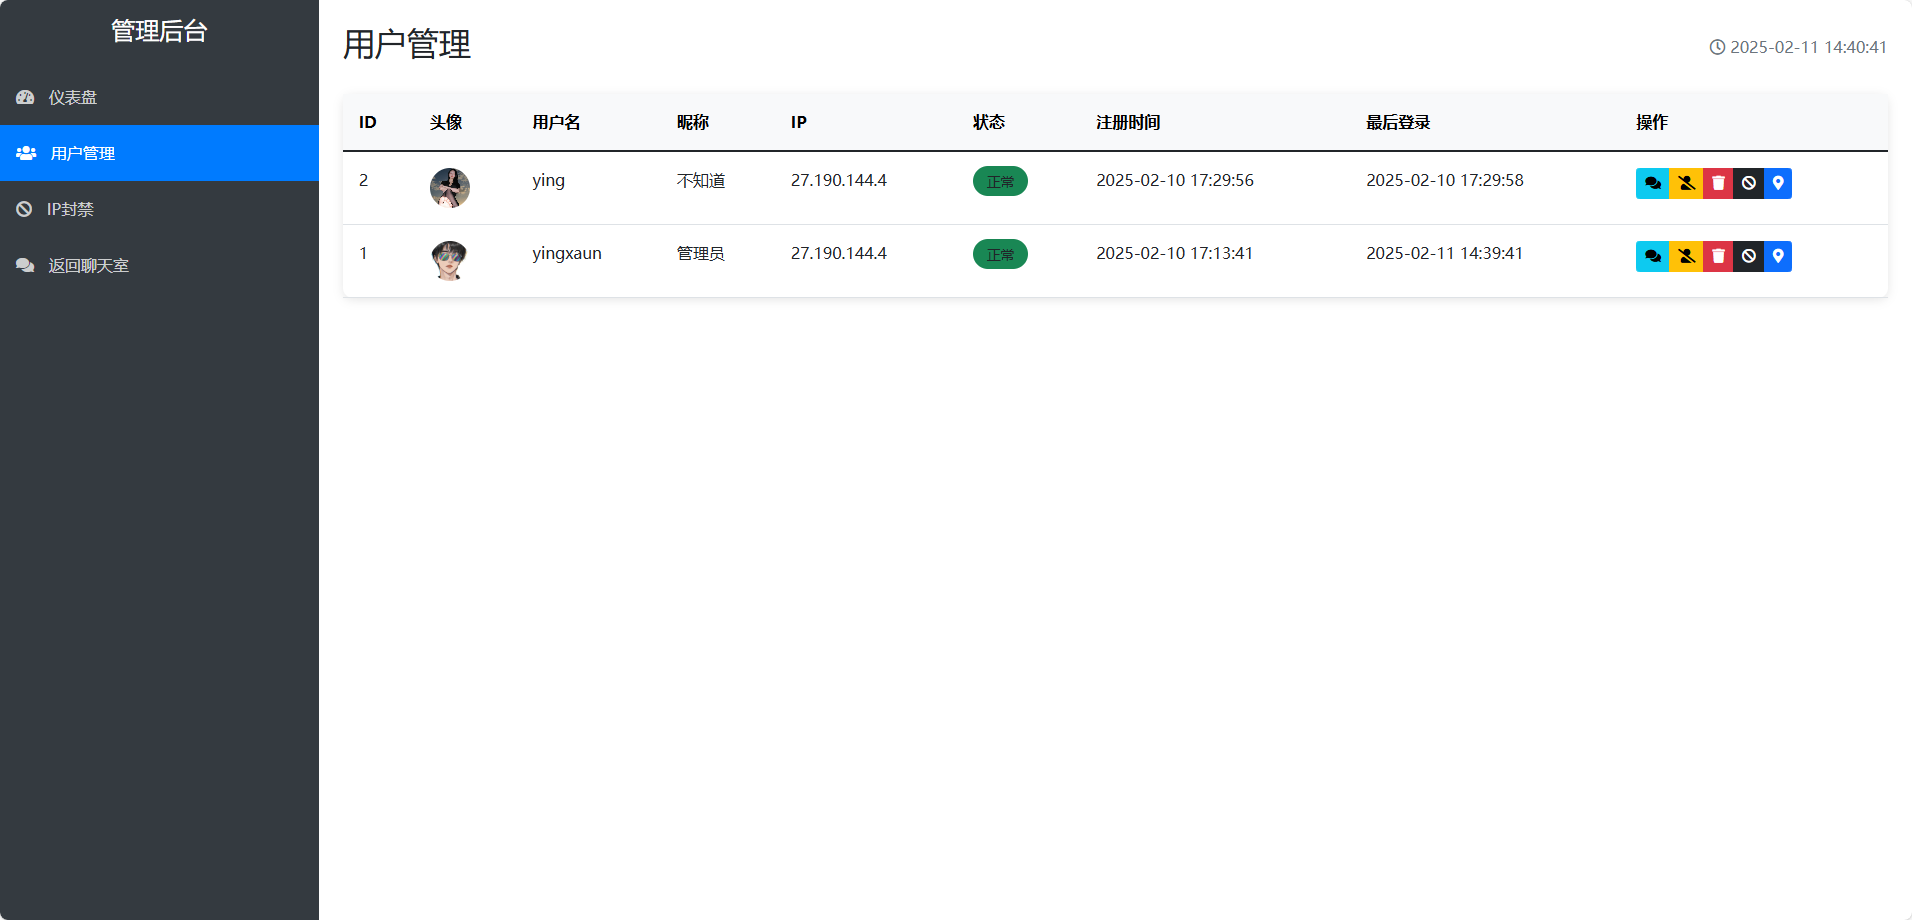Click the chat bubbles icon for user yingxaun
The image size is (1912, 920).
coord(1652,256)
